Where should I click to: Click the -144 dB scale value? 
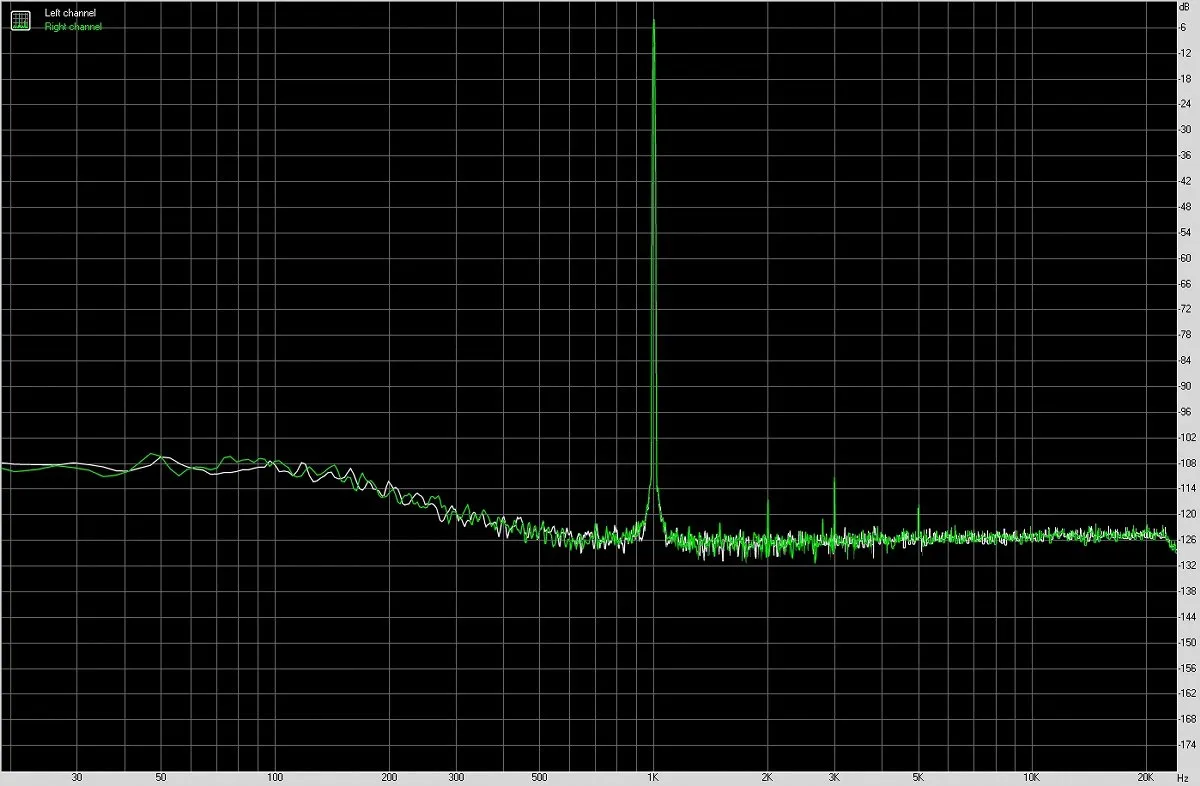pyautogui.click(x=1186, y=616)
